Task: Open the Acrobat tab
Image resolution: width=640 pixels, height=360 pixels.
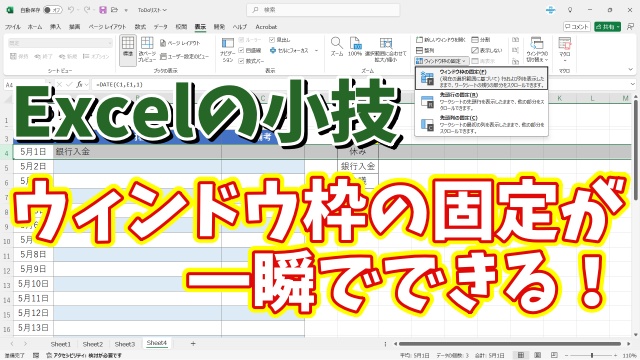Action: coord(266,27)
